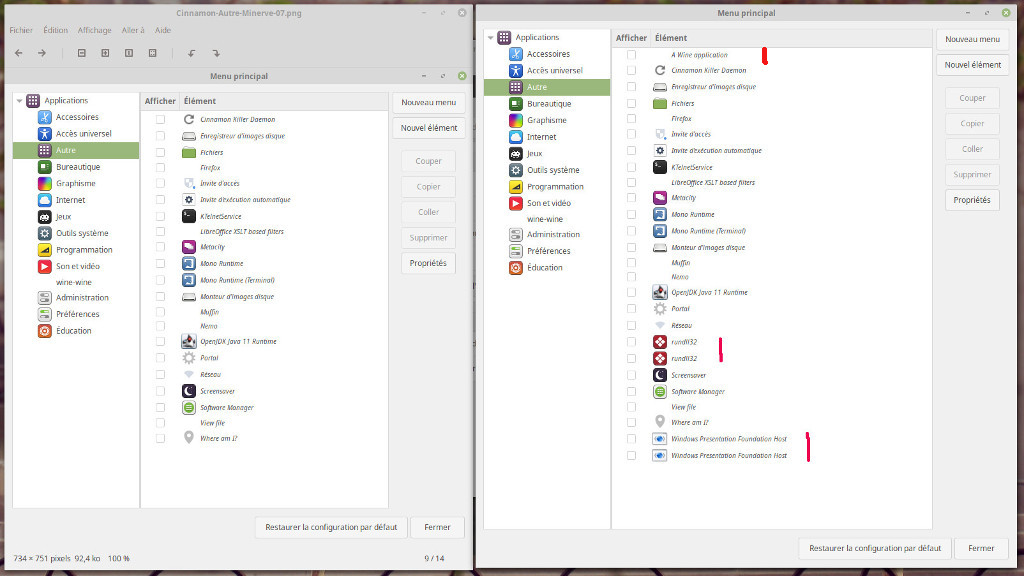The width and height of the screenshot is (1024, 576).
Task: Tick the checkbox for the first rundll32
Action: (x=631, y=342)
